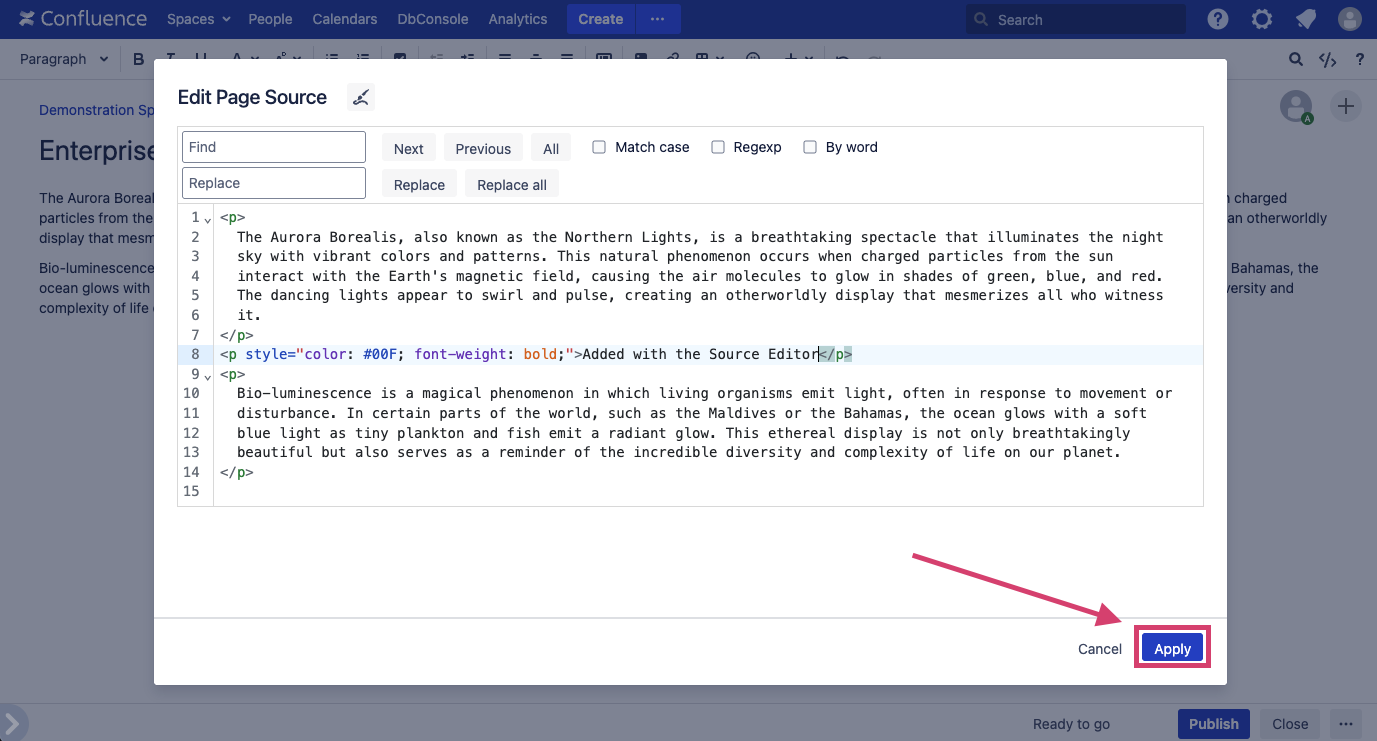Enable the Match case checkbox
This screenshot has height=741, width=1377.
coord(598,146)
